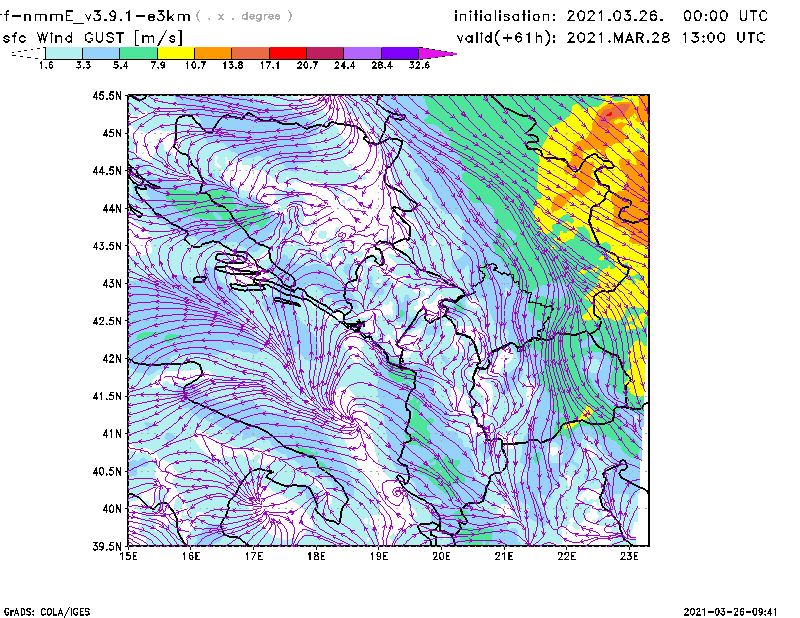
Task: Click the initialisation date 2021.03.26.
Action: 615,16
